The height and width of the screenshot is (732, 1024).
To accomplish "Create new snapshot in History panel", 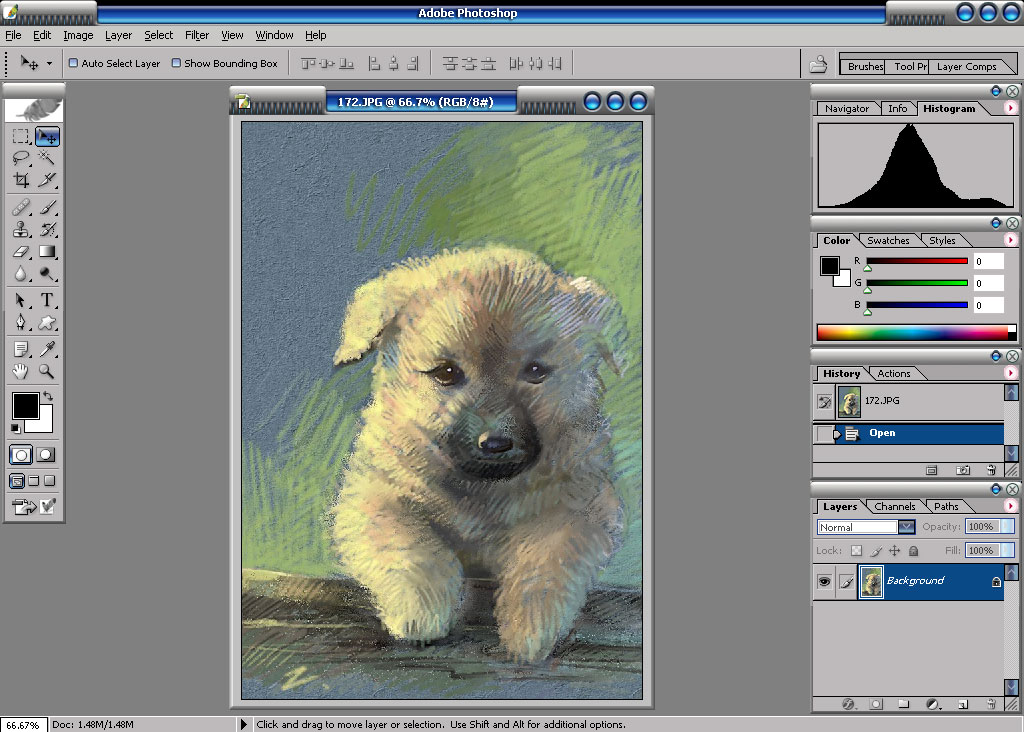I will pos(963,470).
